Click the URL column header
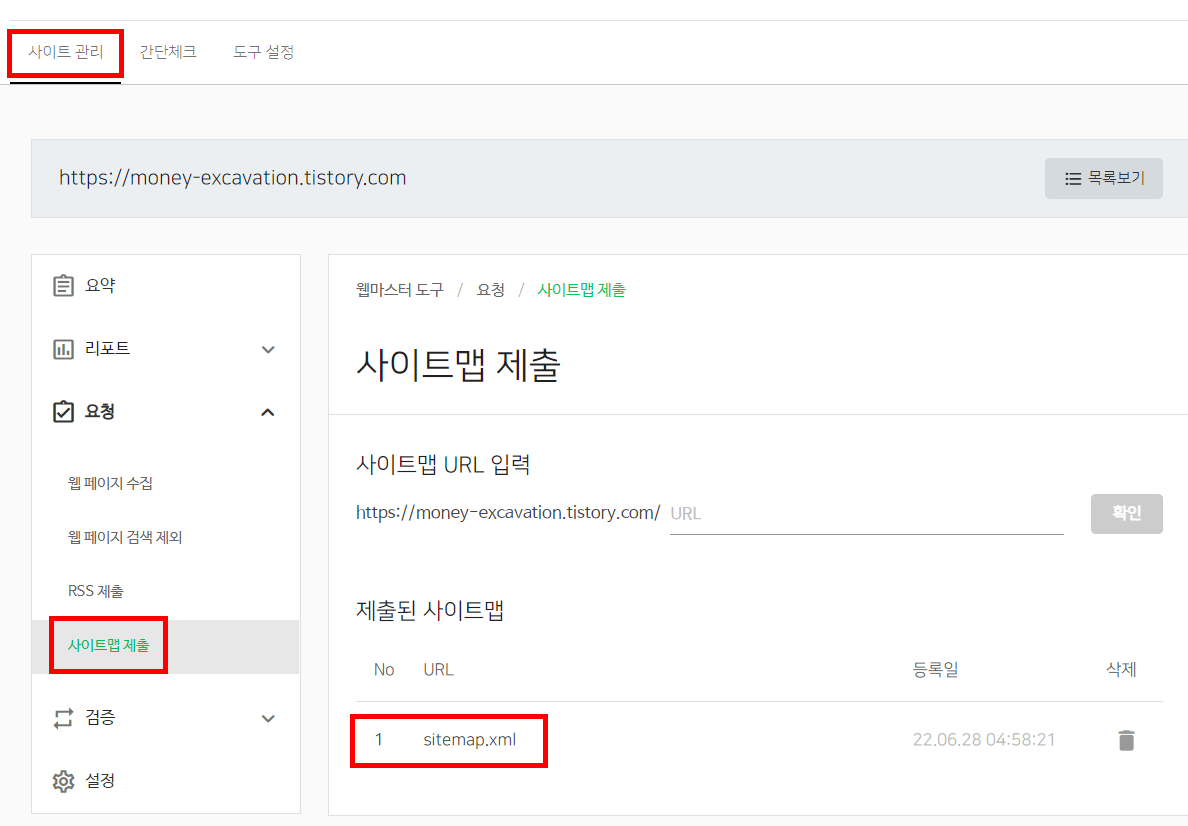The width and height of the screenshot is (1188, 826). tap(438, 670)
